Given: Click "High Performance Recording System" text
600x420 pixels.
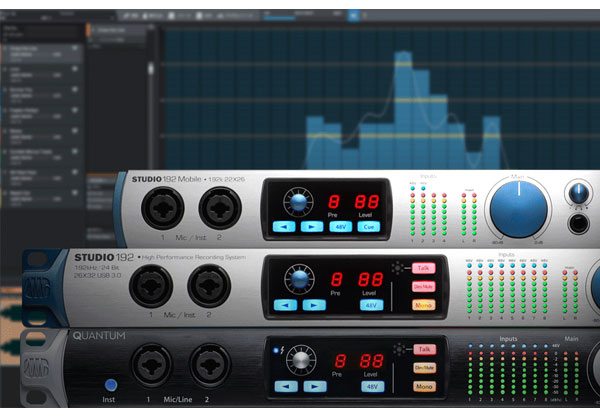Looking at the screenshot, I should point(194,257).
